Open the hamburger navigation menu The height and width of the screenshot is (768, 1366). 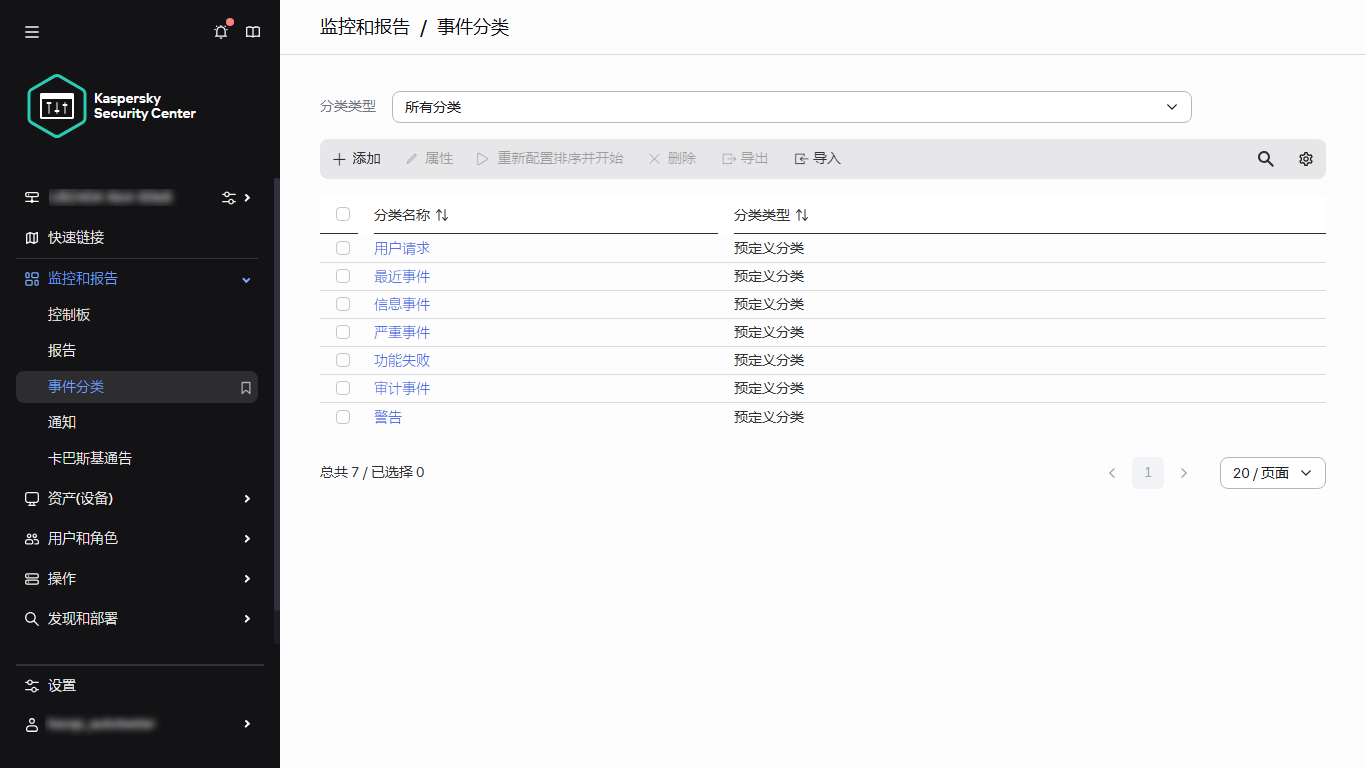coord(31,31)
